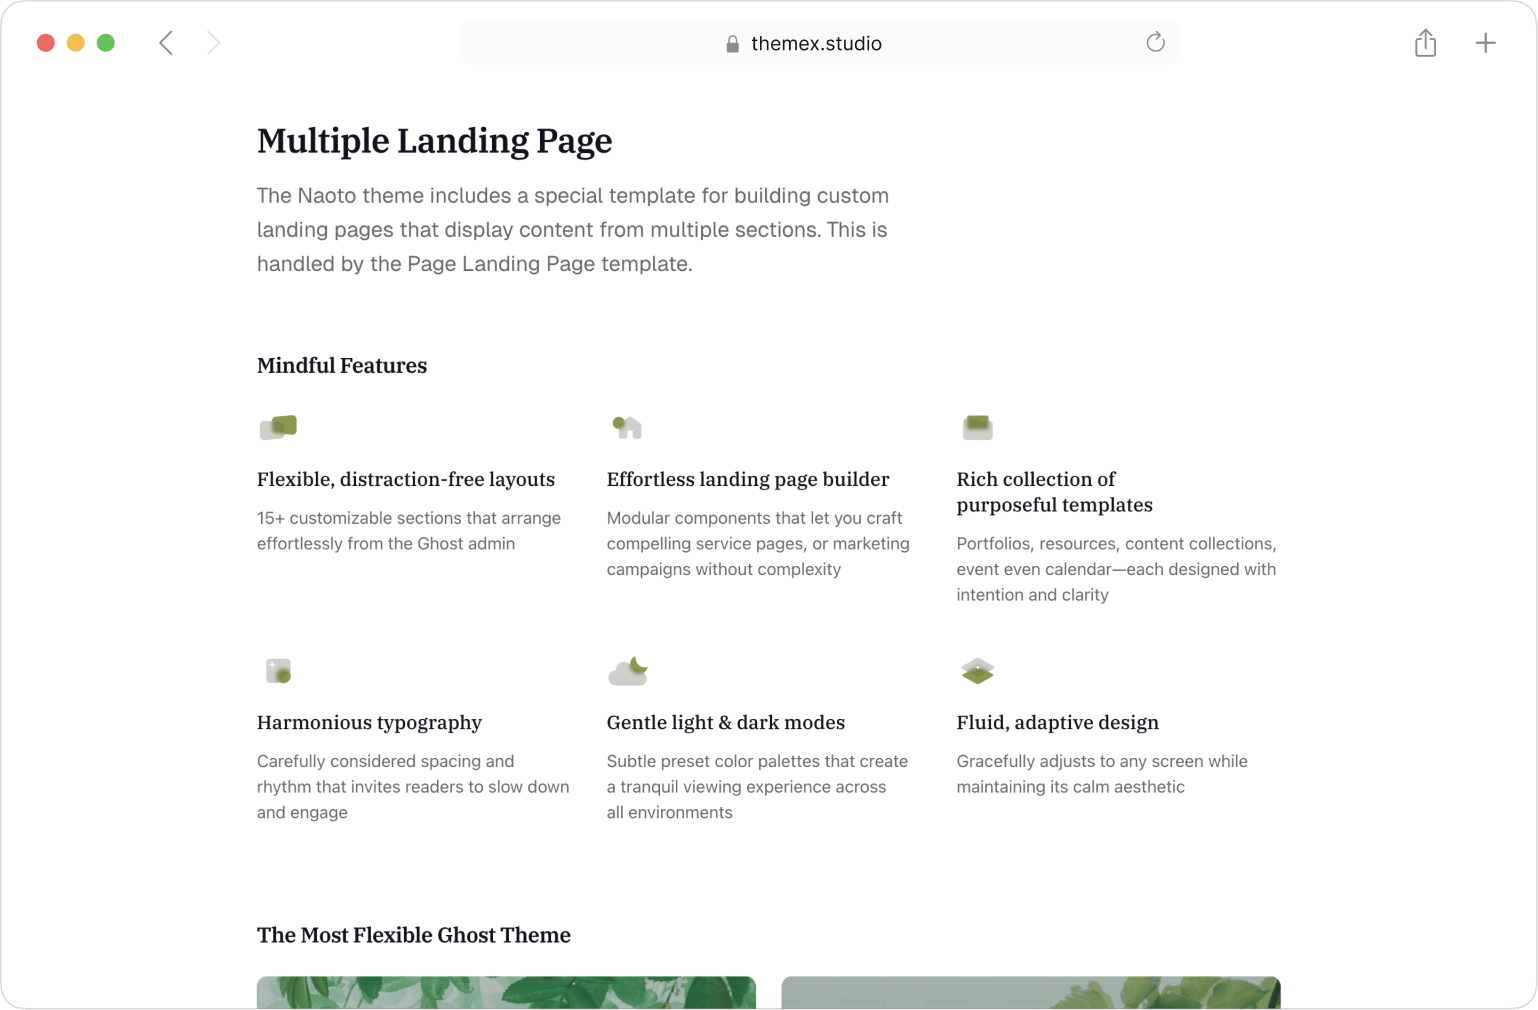The height and width of the screenshot is (1010, 1538).
Task: Click the harmonious typography feature icon
Action: point(278,671)
